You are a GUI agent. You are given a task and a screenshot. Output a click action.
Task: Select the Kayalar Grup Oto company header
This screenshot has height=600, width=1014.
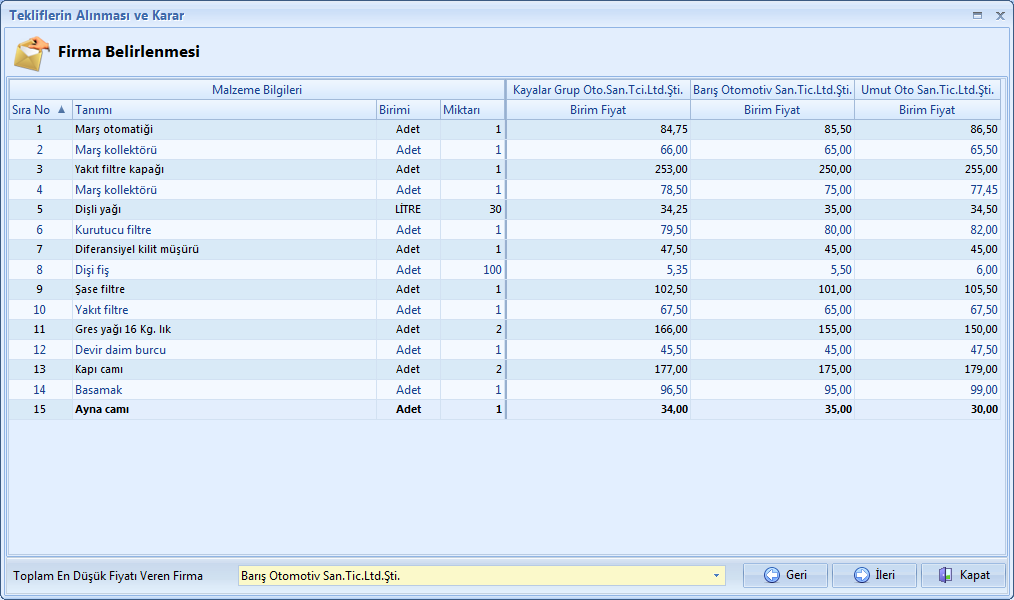click(x=598, y=90)
